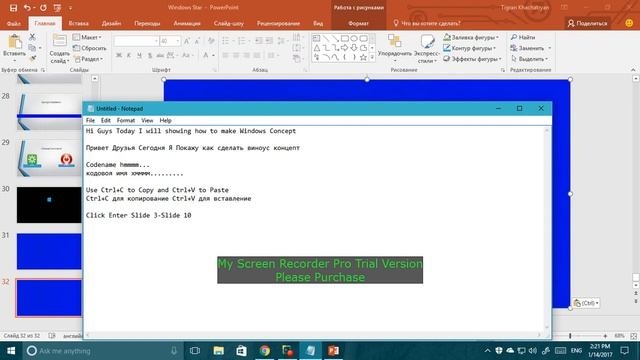
Task: Click the Paste (Вставить) icon
Action: pos(15,42)
